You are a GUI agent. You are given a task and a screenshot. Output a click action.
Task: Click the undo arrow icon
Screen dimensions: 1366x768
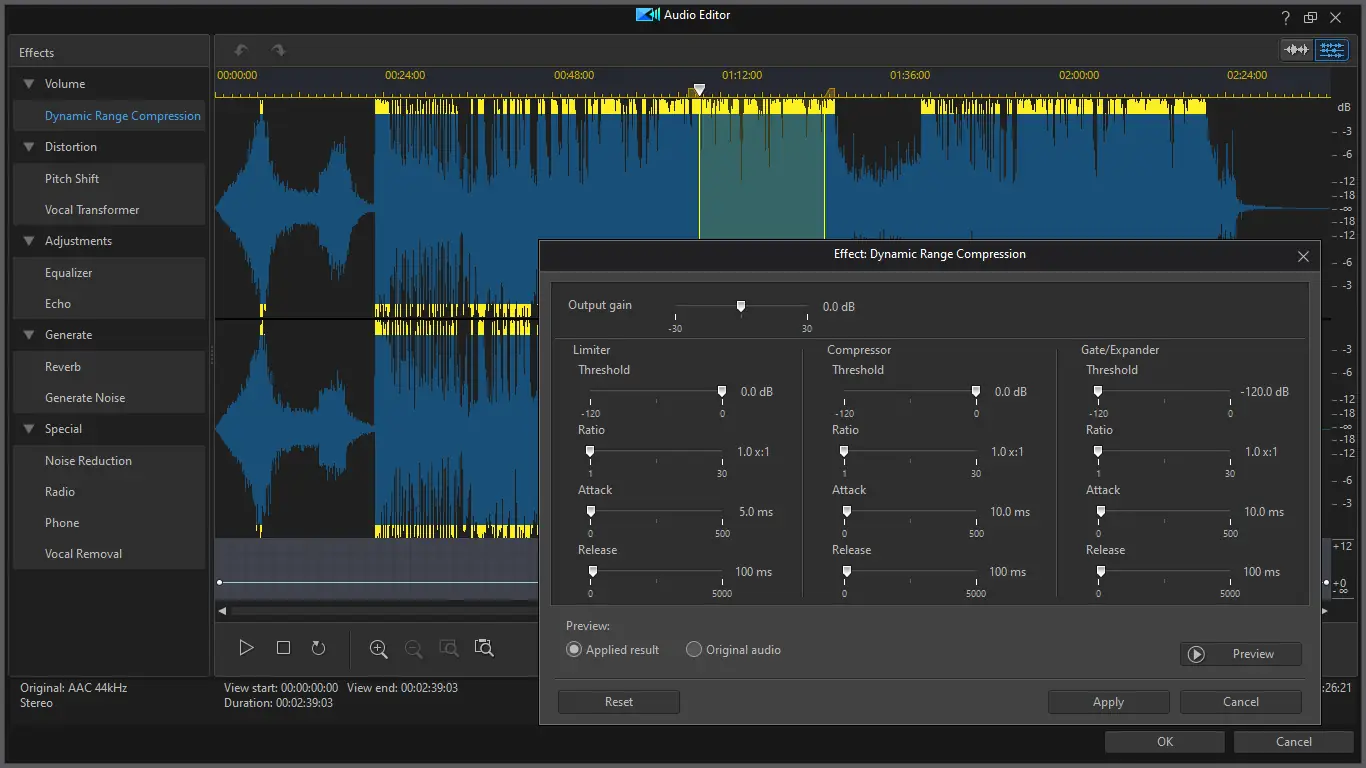(240, 50)
